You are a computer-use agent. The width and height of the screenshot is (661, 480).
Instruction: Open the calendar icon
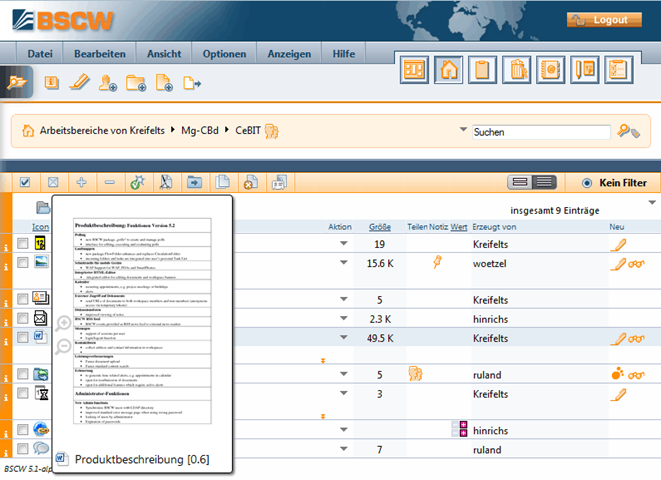pos(585,70)
